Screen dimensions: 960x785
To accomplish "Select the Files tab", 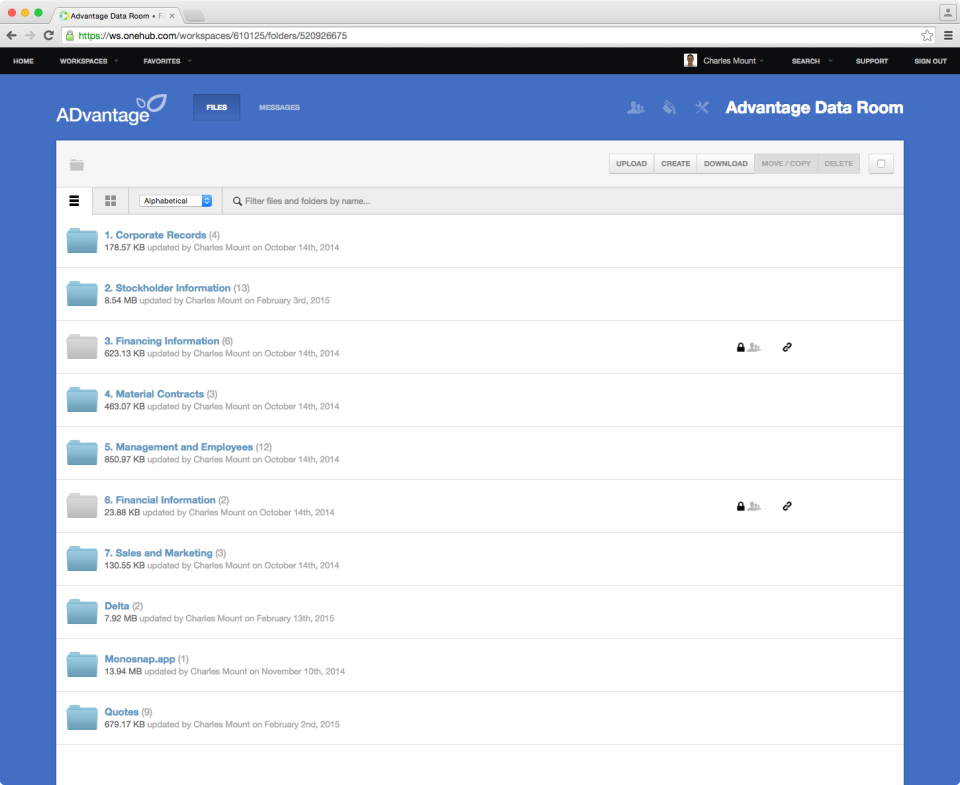I will coord(216,107).
